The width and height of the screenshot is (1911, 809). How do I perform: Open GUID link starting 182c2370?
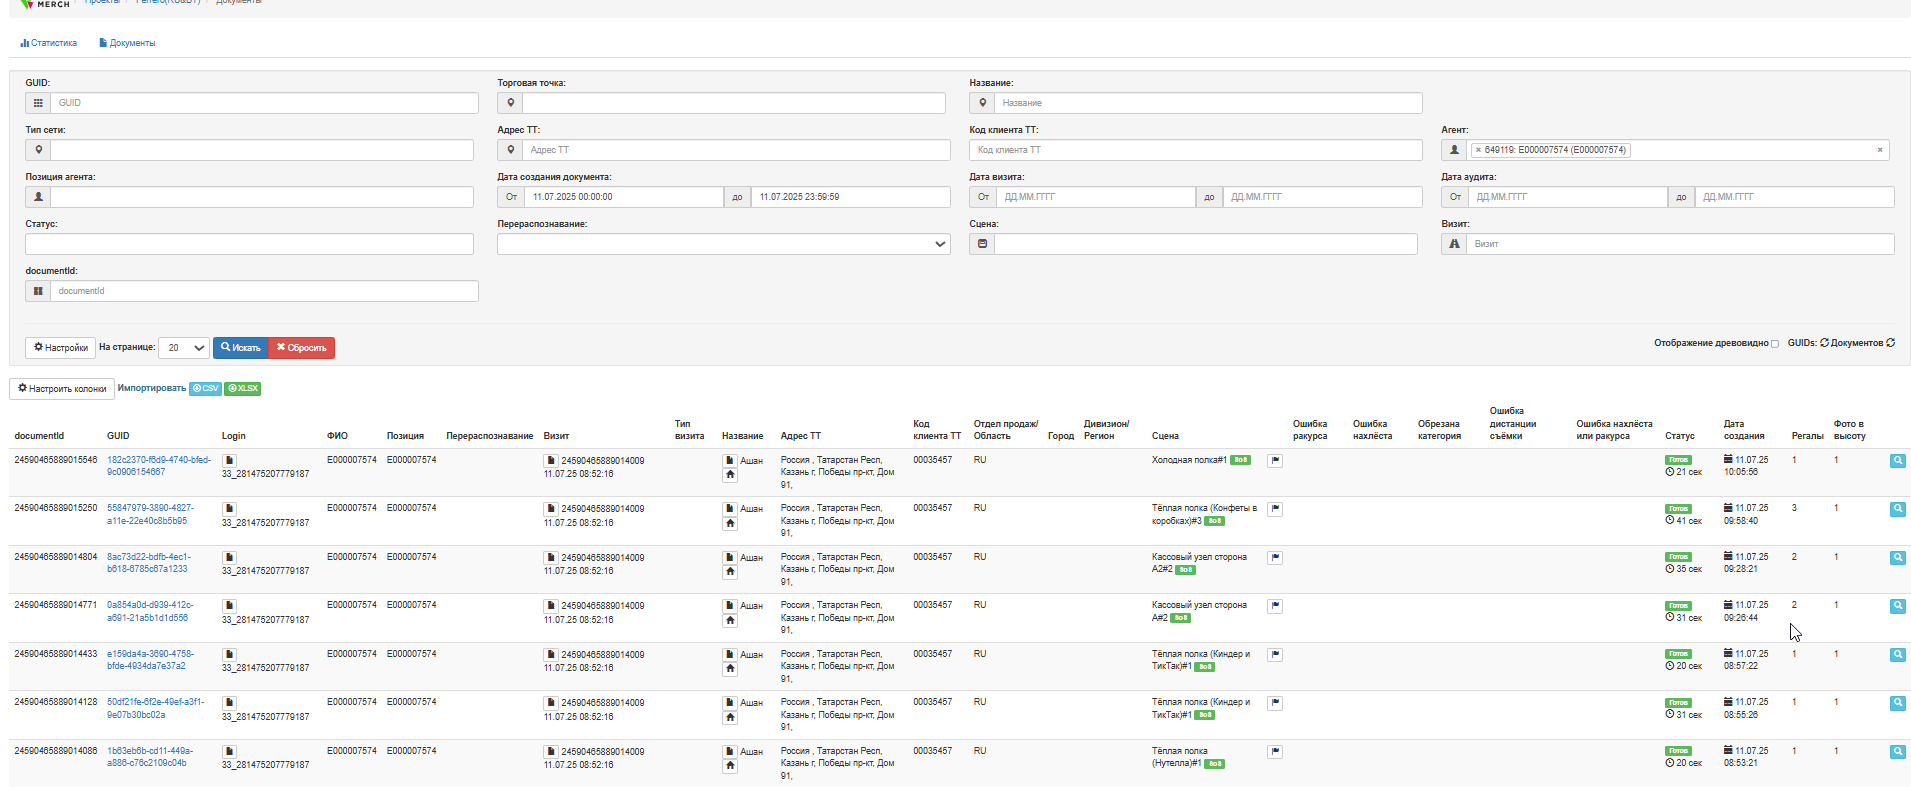coord(159,466)
